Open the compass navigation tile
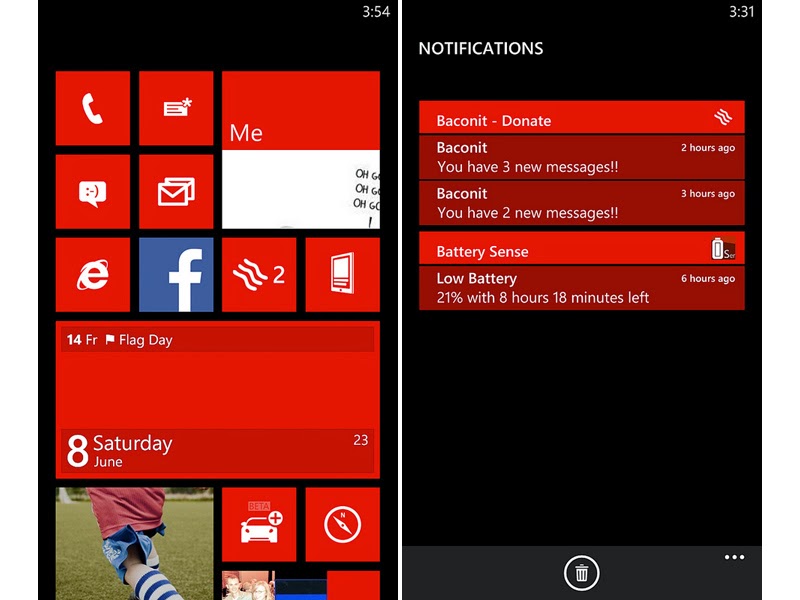Viewport: 800px width, 600px height. [342, 524]
